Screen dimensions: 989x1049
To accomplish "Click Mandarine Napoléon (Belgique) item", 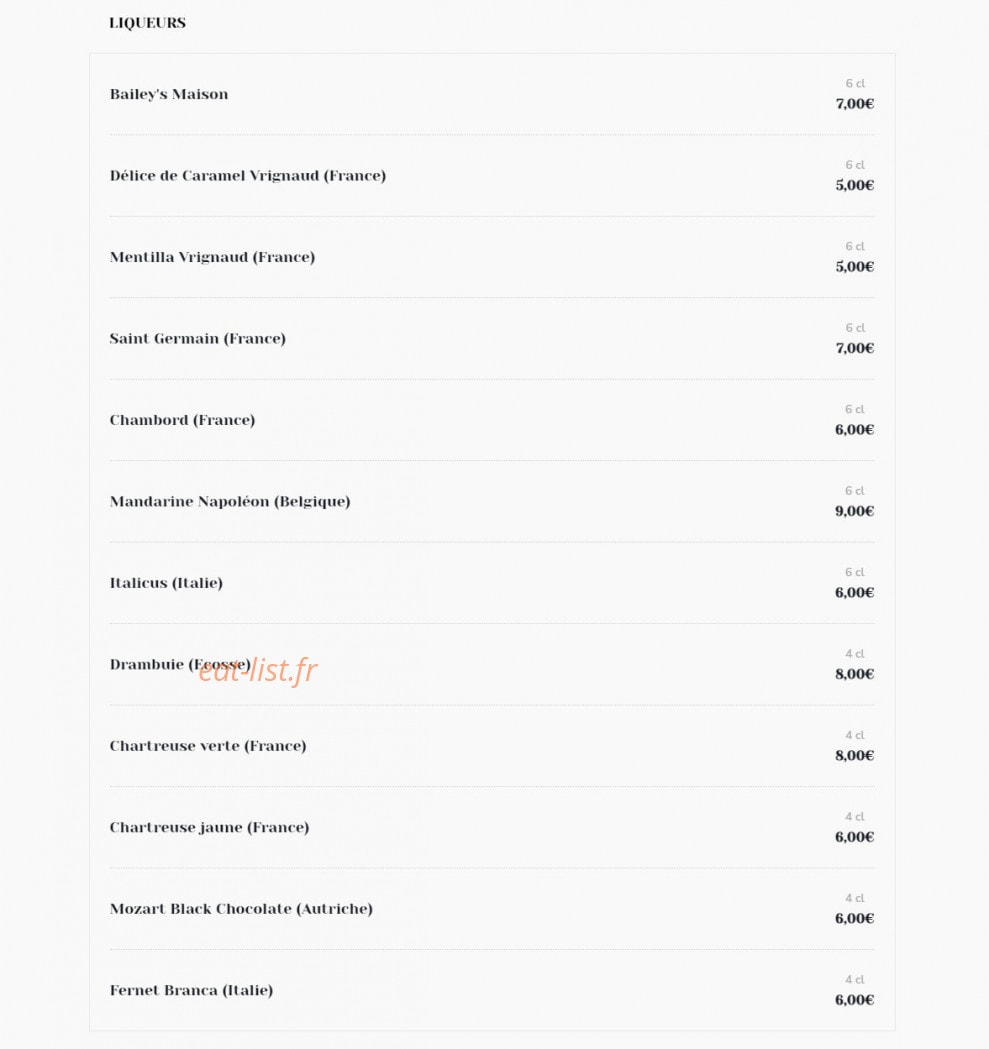I will [x=230, y=502].
